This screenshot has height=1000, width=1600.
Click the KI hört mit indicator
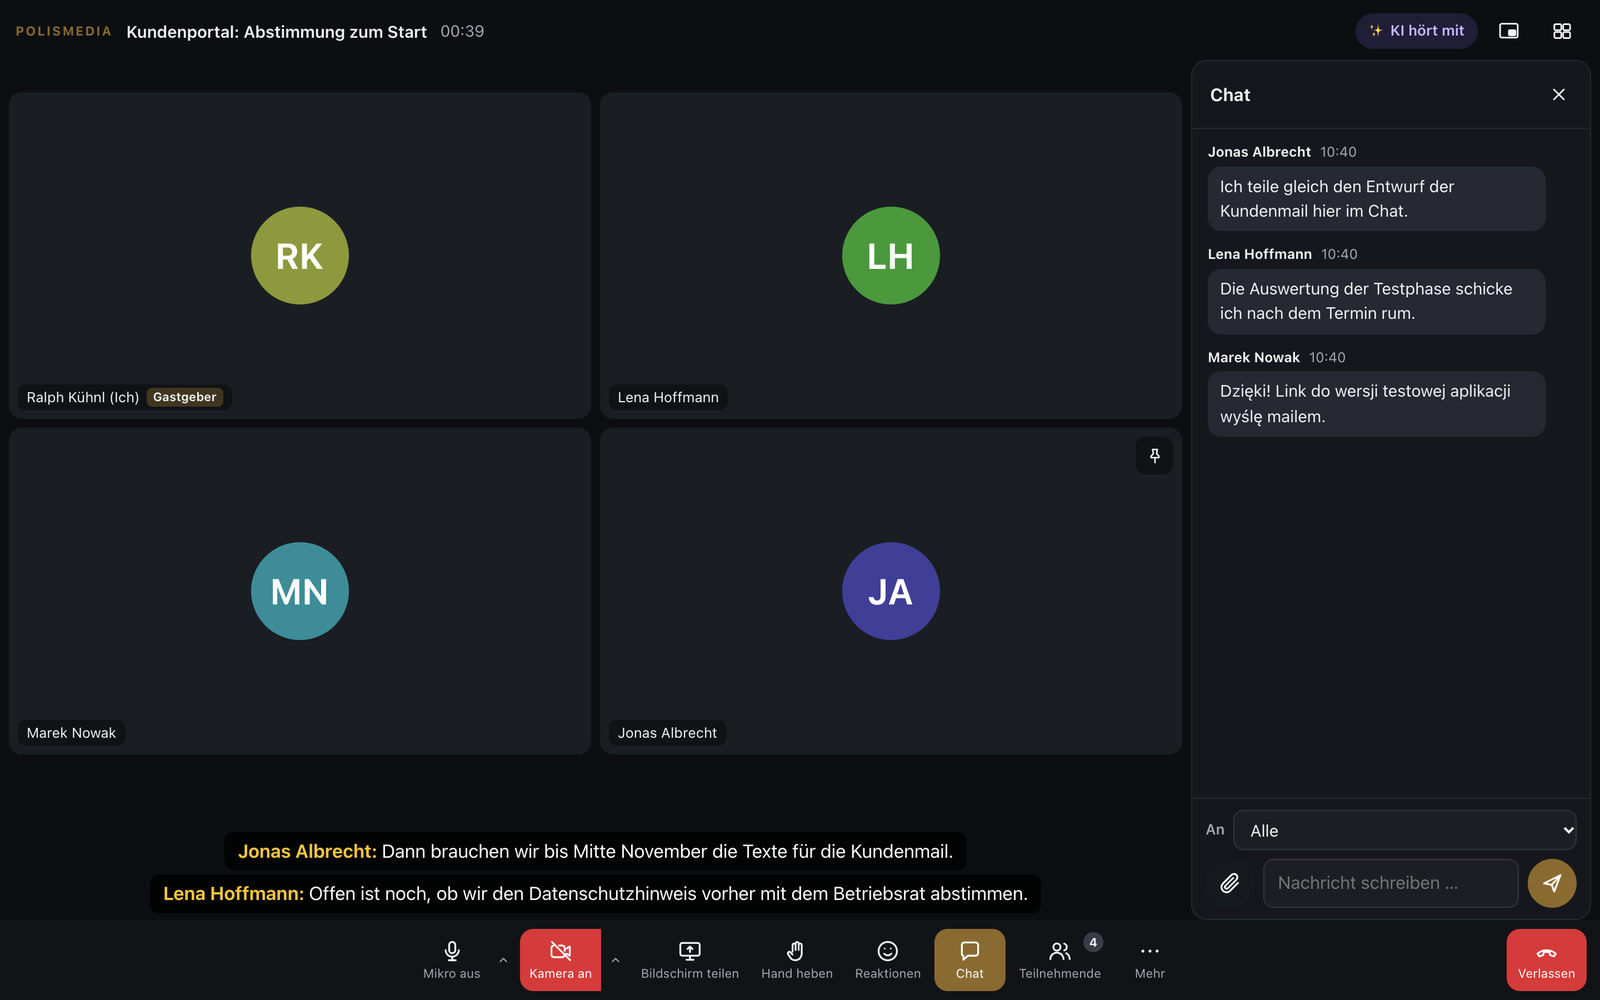[1416, 31]
